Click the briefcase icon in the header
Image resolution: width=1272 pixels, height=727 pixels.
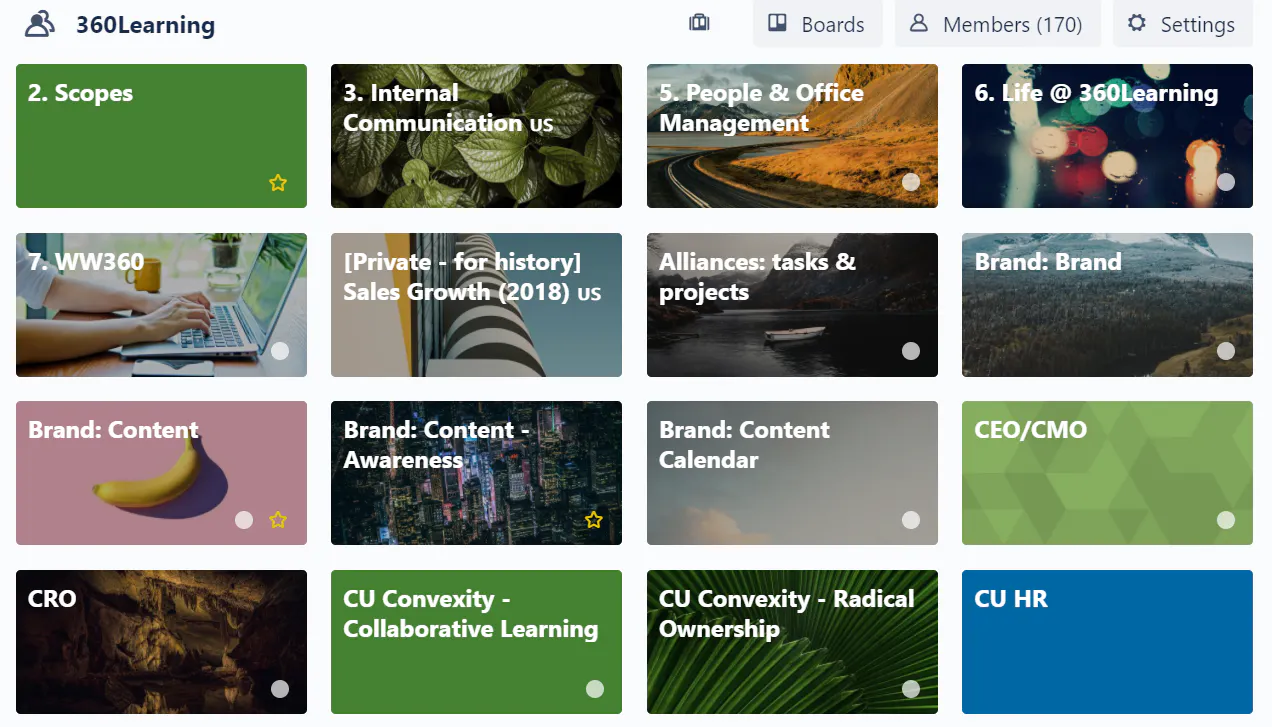click(x=699, y=23)
